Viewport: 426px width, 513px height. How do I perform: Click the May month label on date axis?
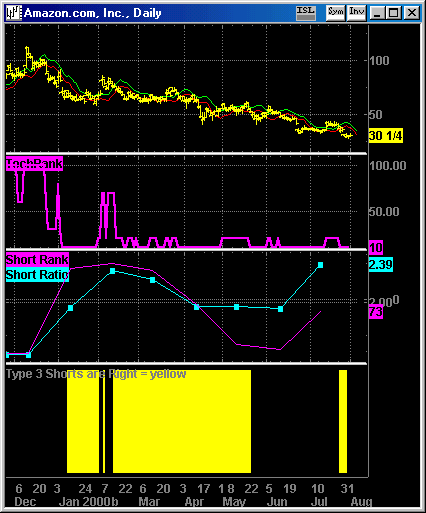click(x=234, y=502)
